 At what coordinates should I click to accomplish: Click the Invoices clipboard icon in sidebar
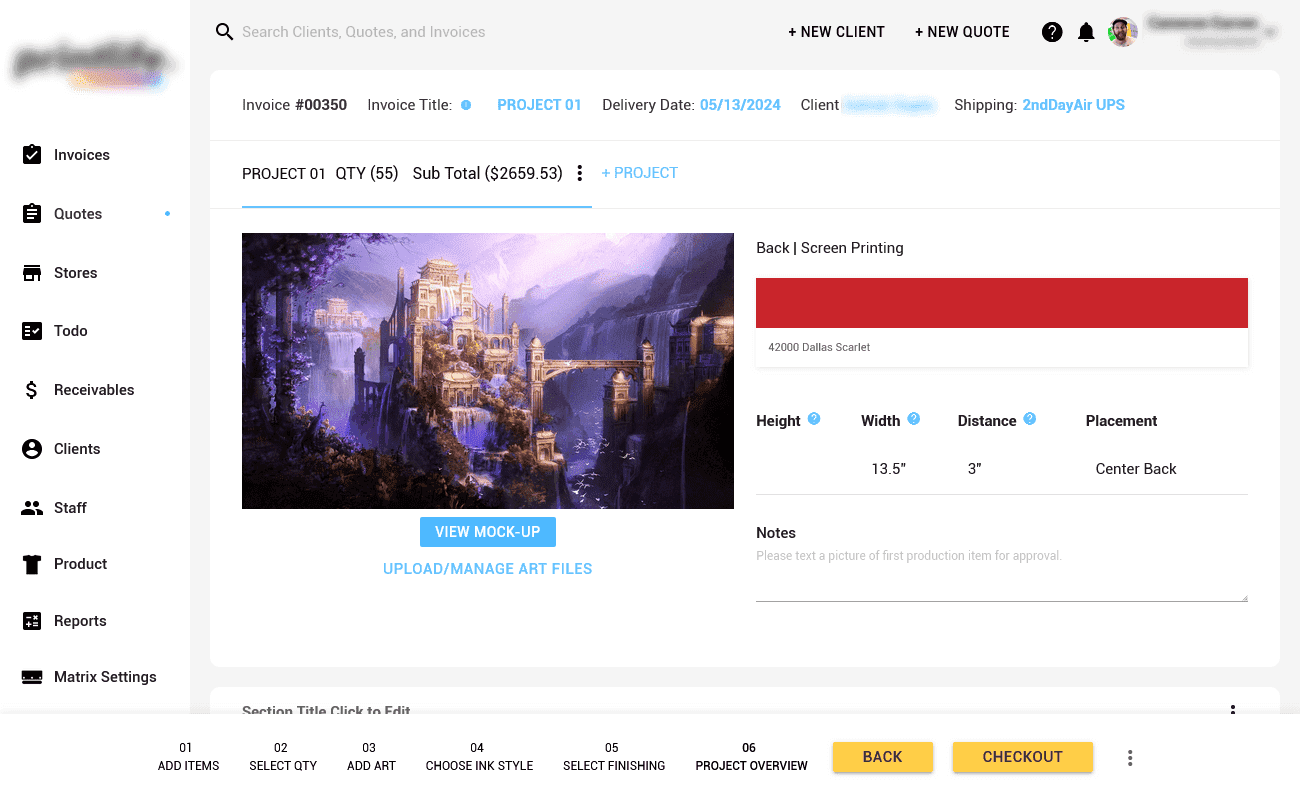coord(32,155)
